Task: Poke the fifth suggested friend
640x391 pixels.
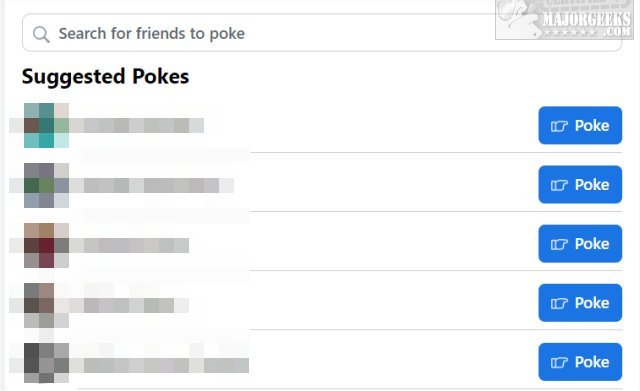Action: tap(580, 362)
